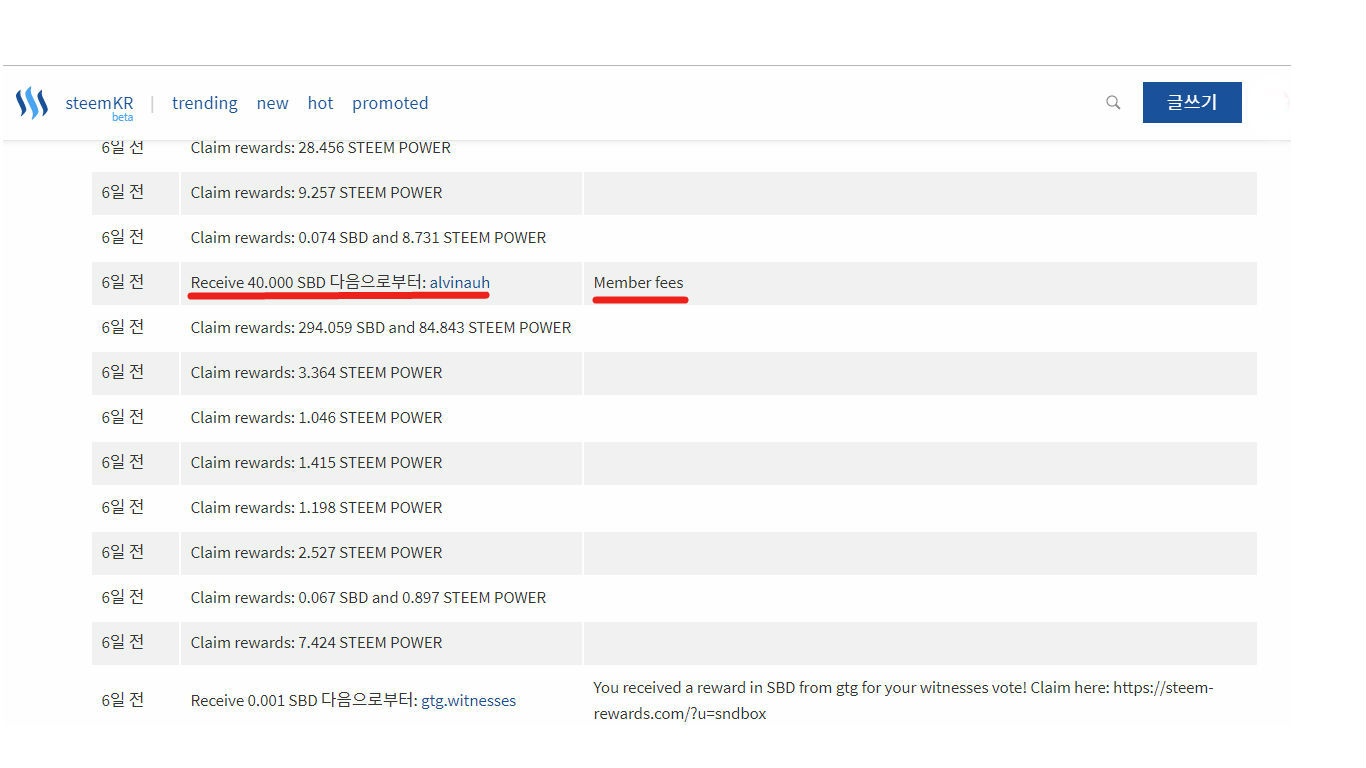Show promoted posts
Viewport: 1366px width, 768px height.
click(390, 103)
